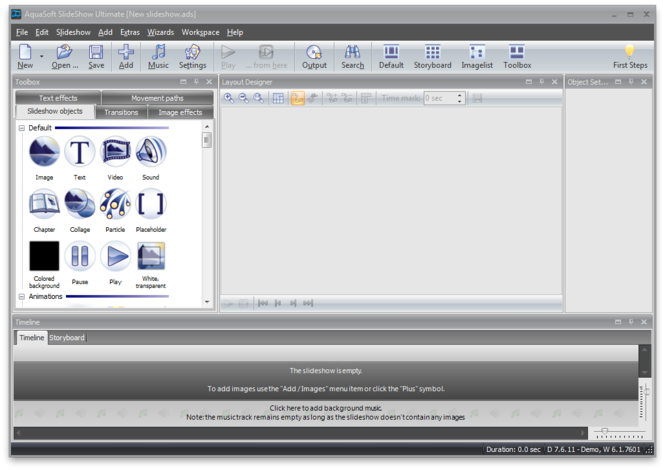Click the timeline horizontal scrollbar
Screen dimensions: 665x470
(x=301, y=433)
